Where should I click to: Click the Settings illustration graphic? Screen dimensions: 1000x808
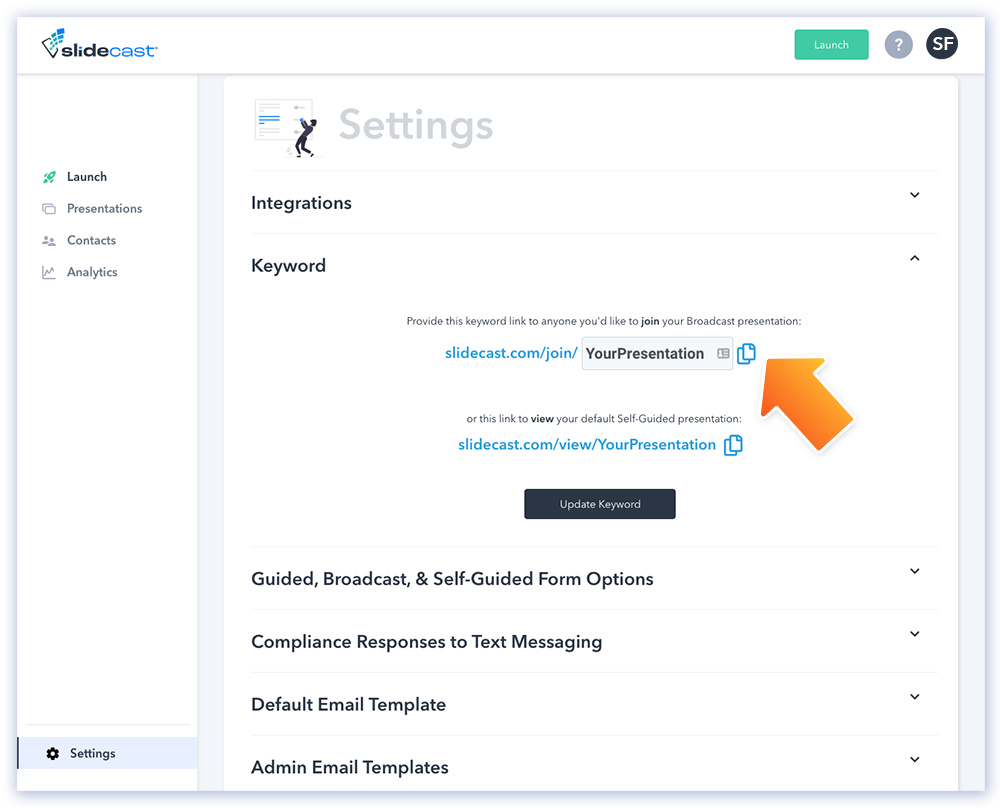[x=288, y=128]
